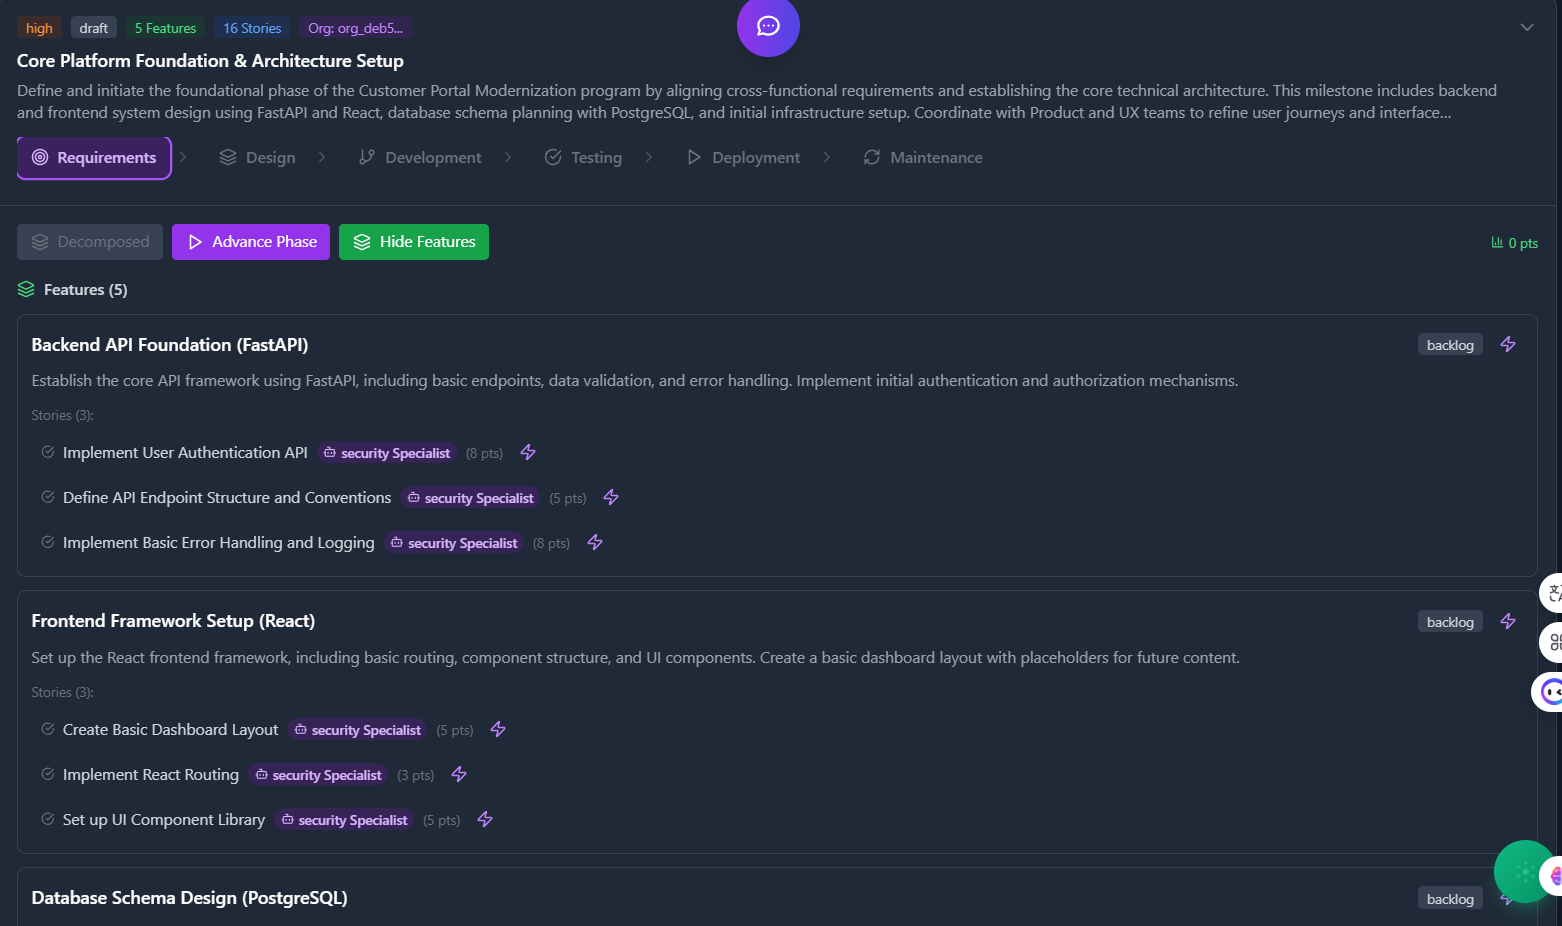
Task: Click Stories (3) label under Backend API Foundation
Action: pos(62,415)
